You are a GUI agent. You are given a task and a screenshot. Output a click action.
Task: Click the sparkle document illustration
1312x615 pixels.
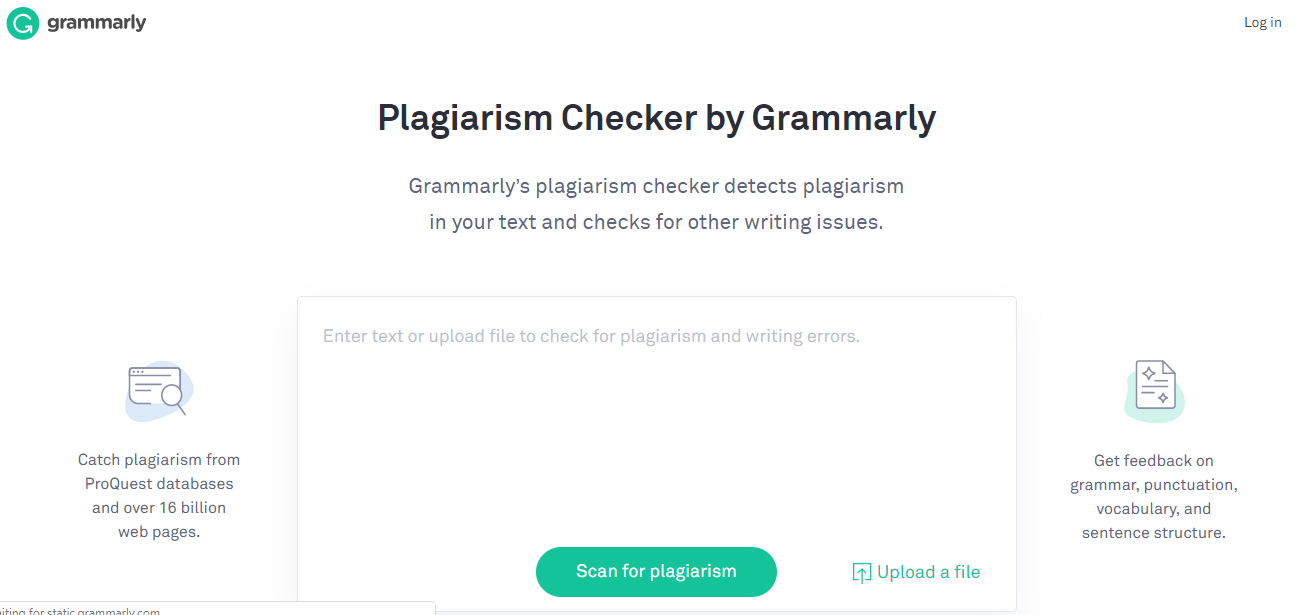[1153, 388]
